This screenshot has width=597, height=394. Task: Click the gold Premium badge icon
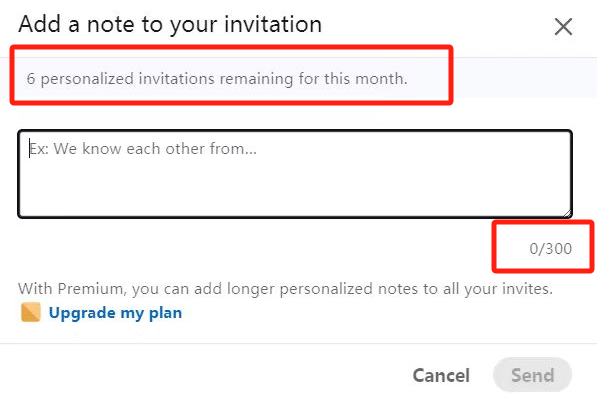(x=31, y=312)
